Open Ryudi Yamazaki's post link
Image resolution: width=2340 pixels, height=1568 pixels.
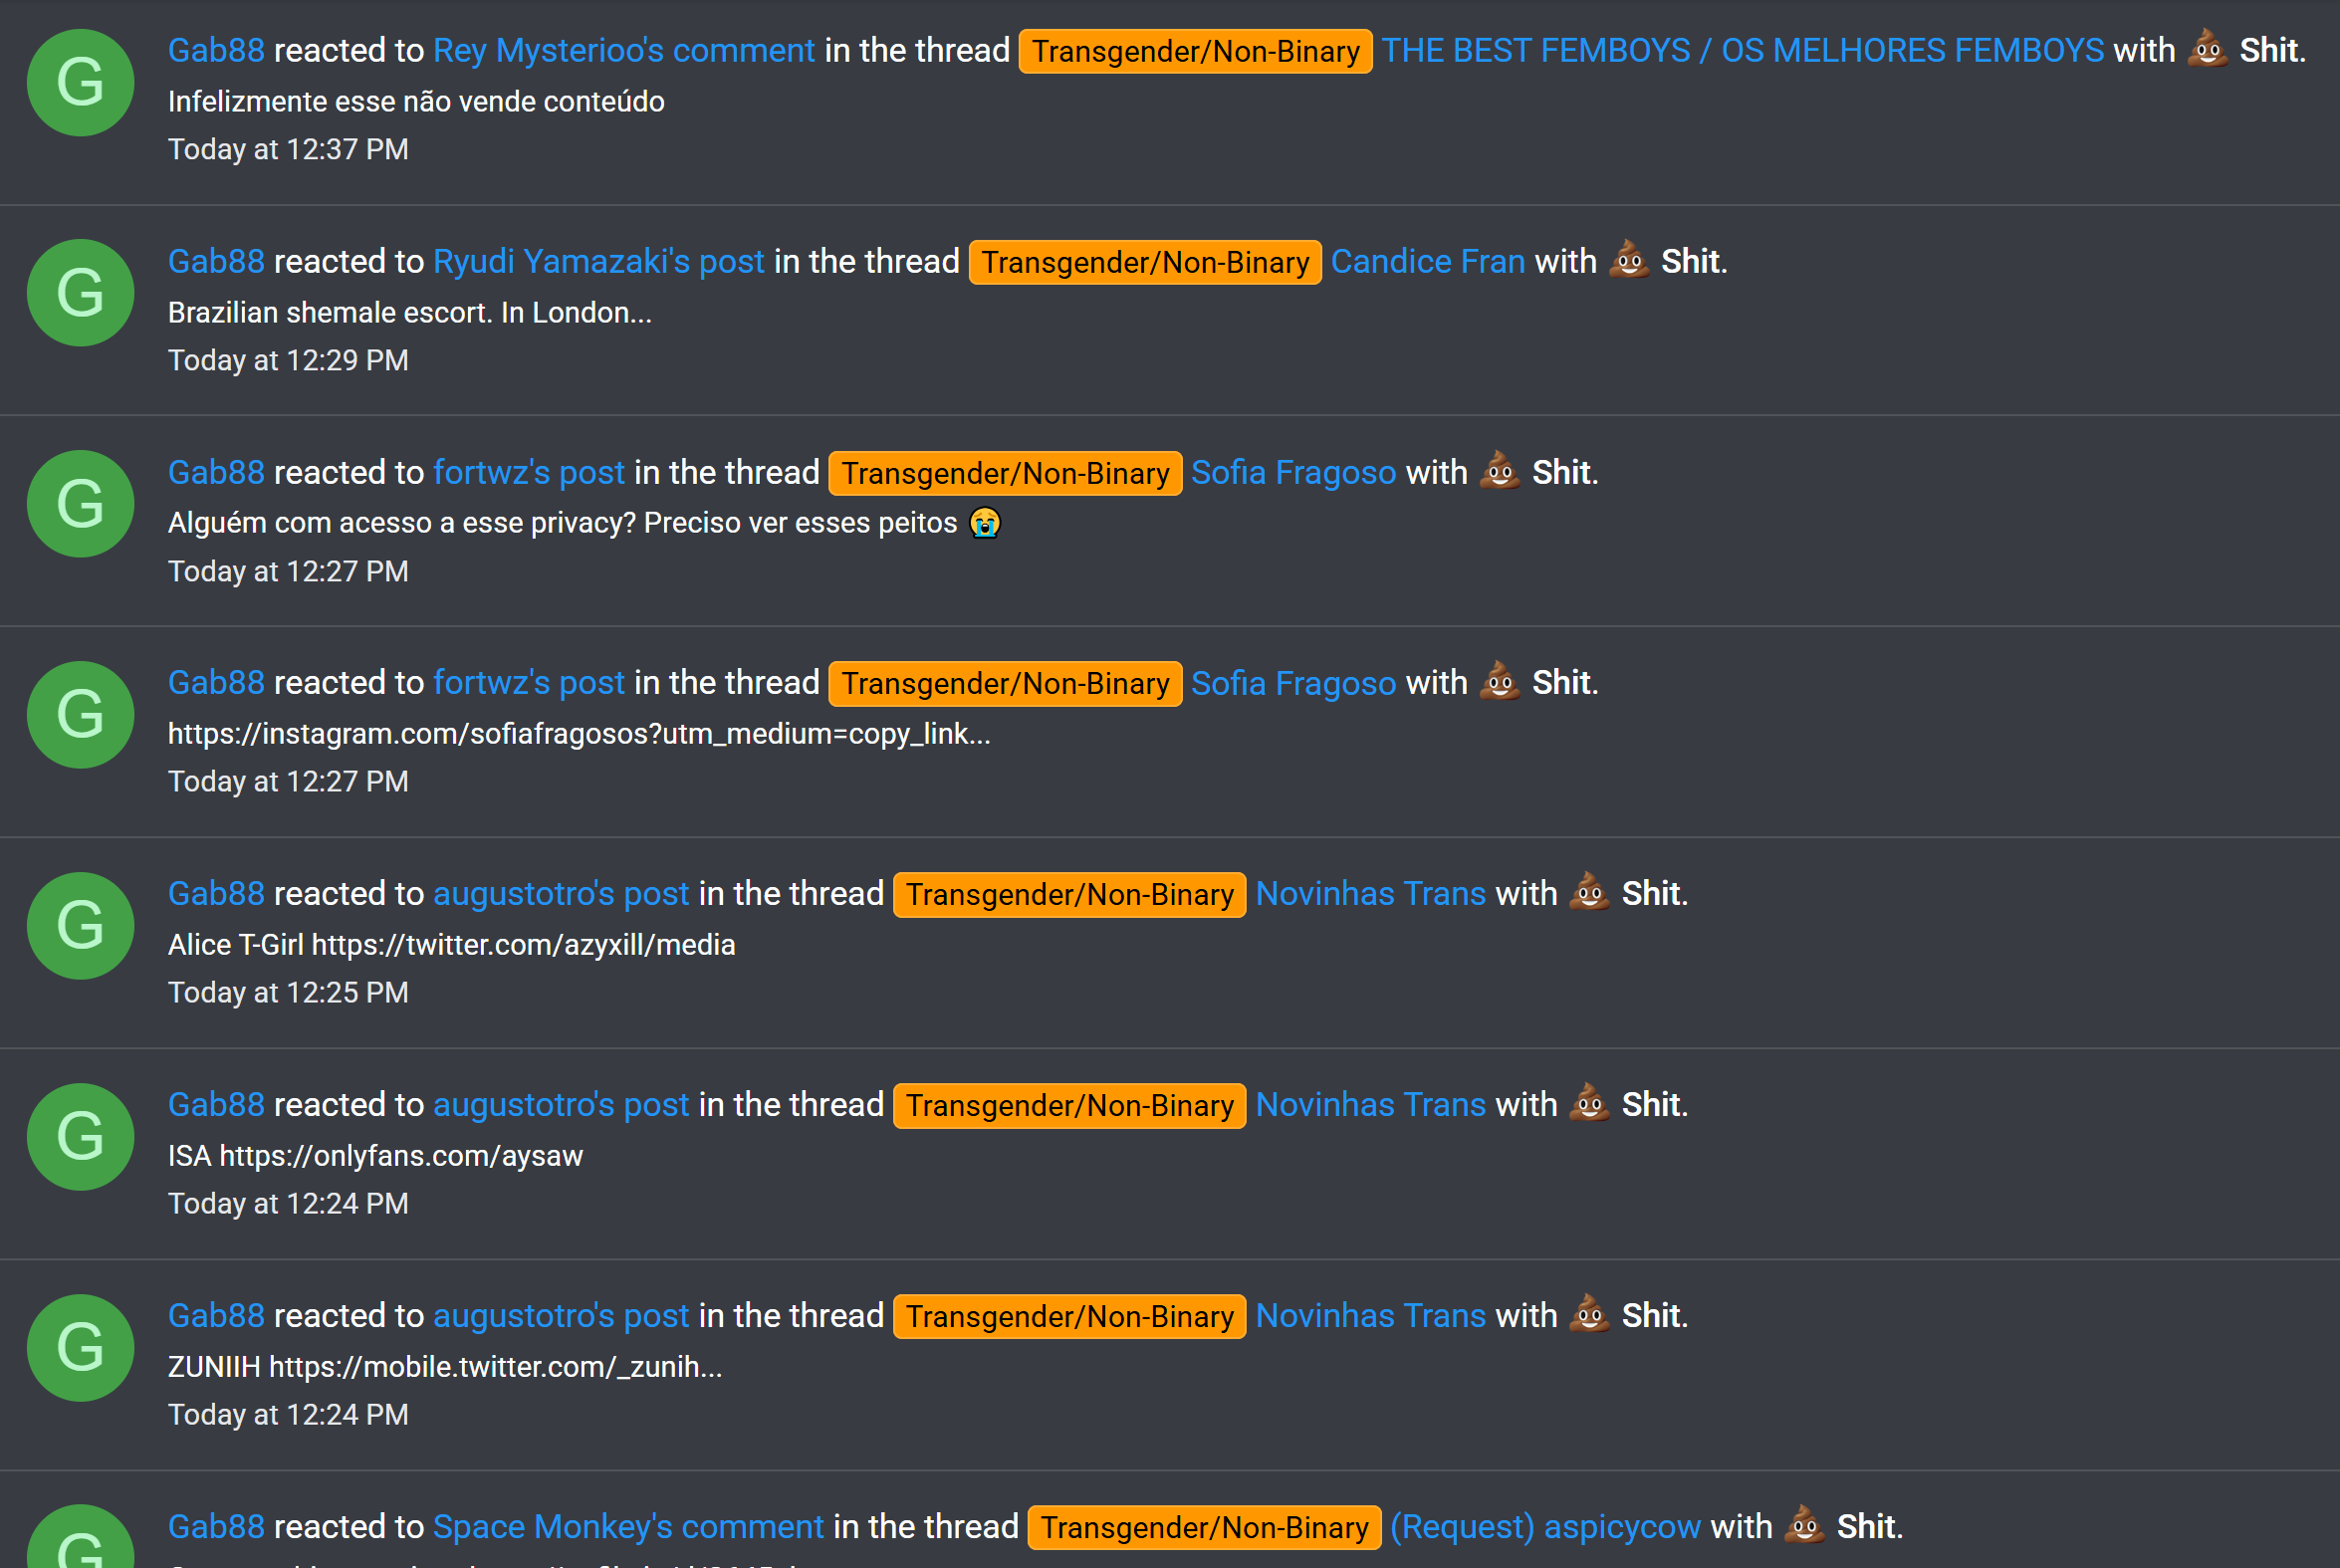pyautogui.click(x=598, y=261)
